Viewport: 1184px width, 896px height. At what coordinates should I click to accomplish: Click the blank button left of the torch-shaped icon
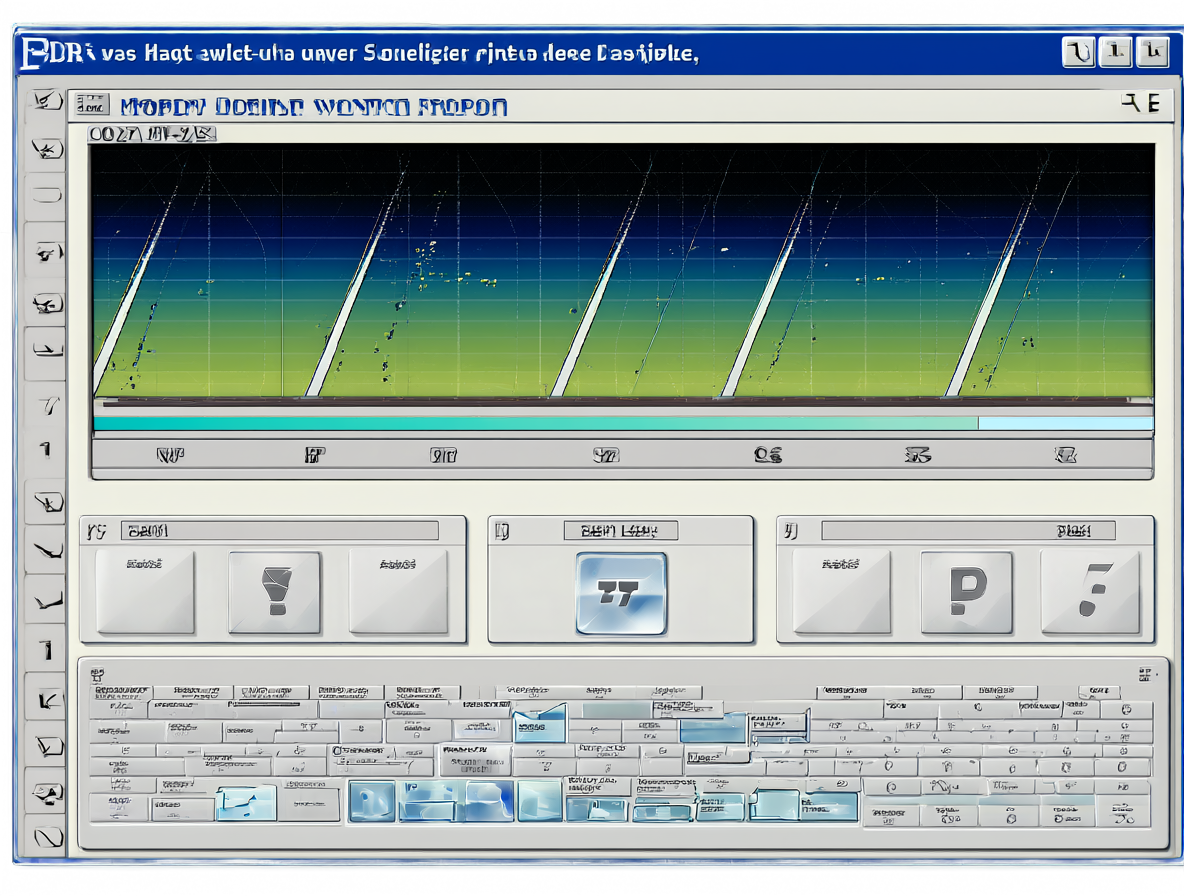(146, 592)
